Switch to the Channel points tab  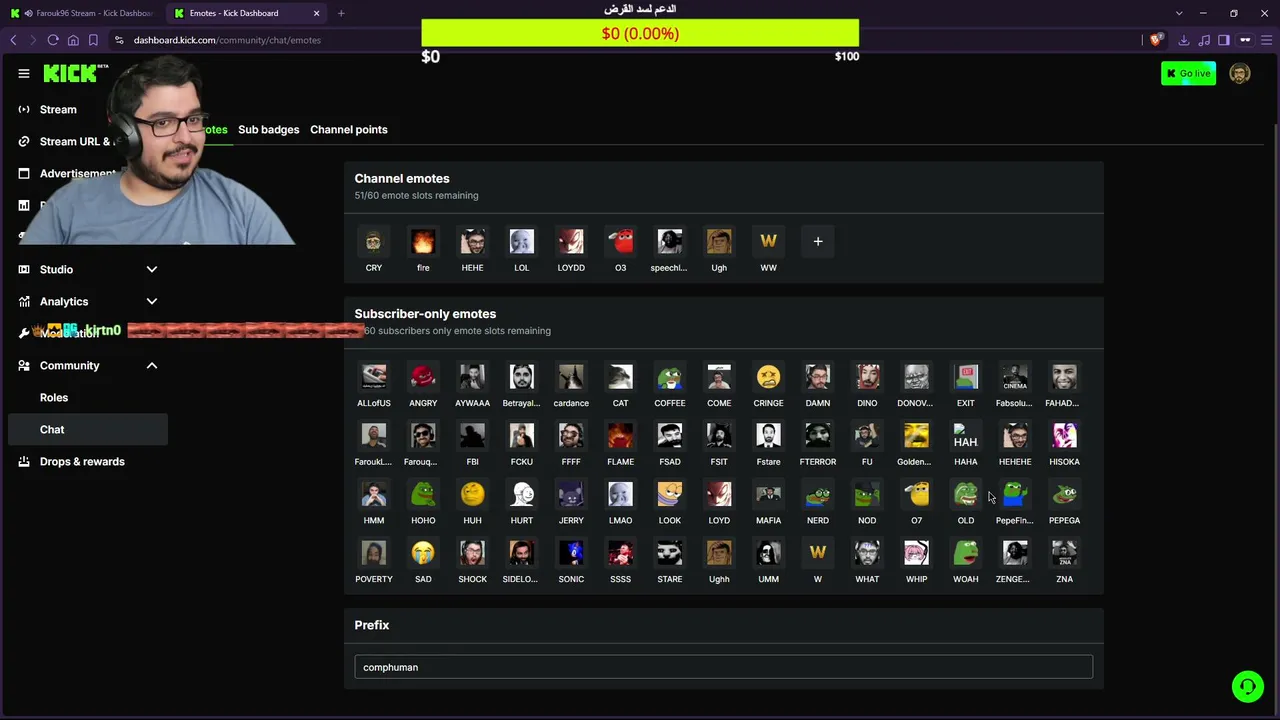click(349, 129)
